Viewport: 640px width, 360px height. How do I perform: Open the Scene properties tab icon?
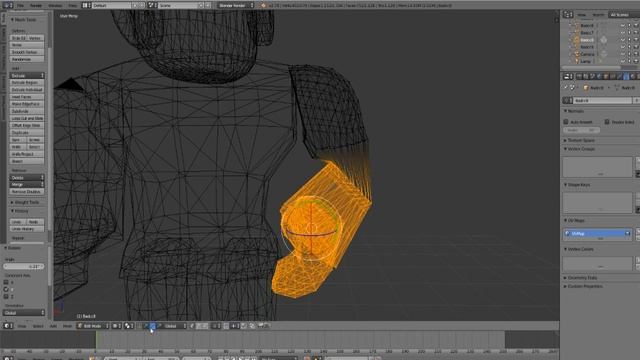click(593, 76)
